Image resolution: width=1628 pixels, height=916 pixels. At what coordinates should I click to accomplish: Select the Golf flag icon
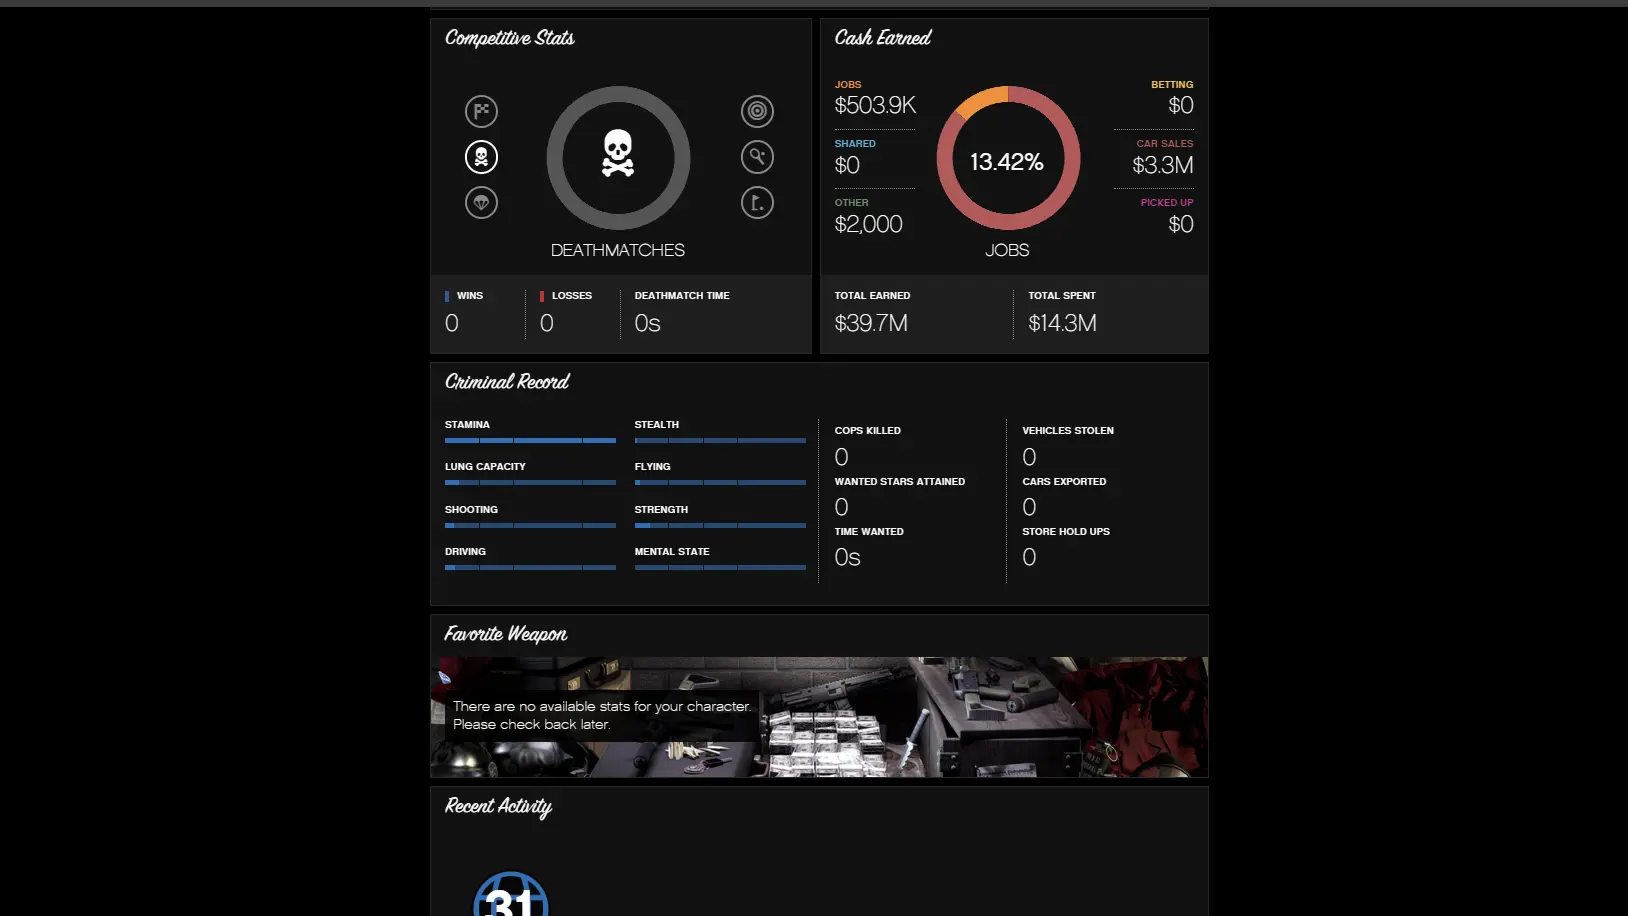757,203
